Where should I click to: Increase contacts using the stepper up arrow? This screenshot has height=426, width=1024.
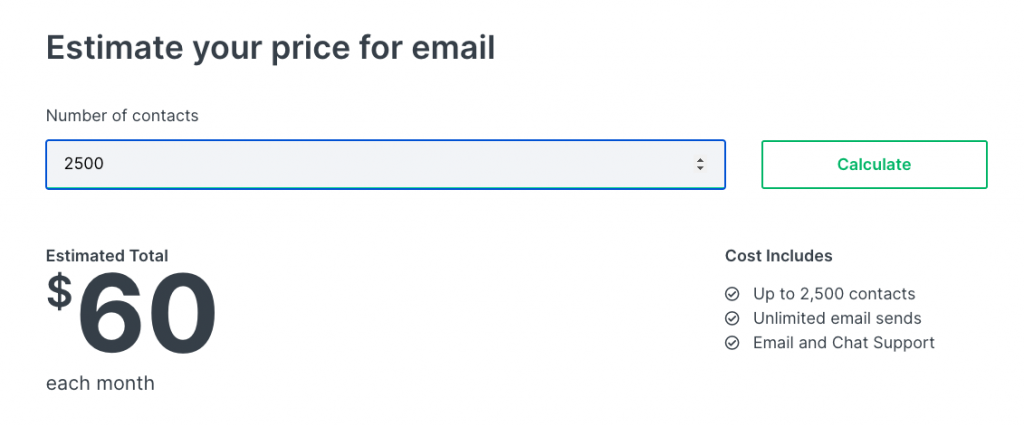(700, 160)
